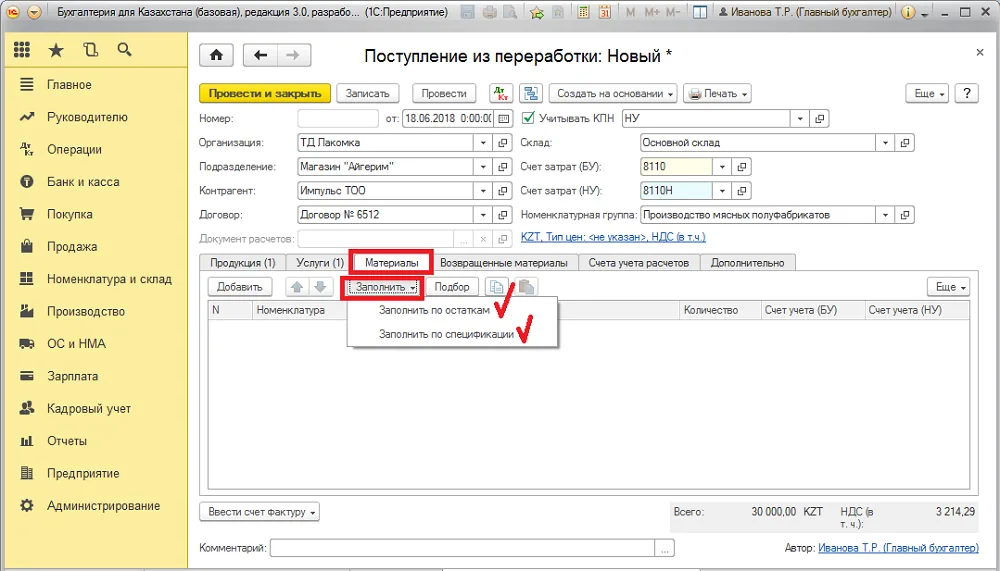1000x571 pixels.
Task: Move row down in Materials table
Action: click(x=321, y=287)
